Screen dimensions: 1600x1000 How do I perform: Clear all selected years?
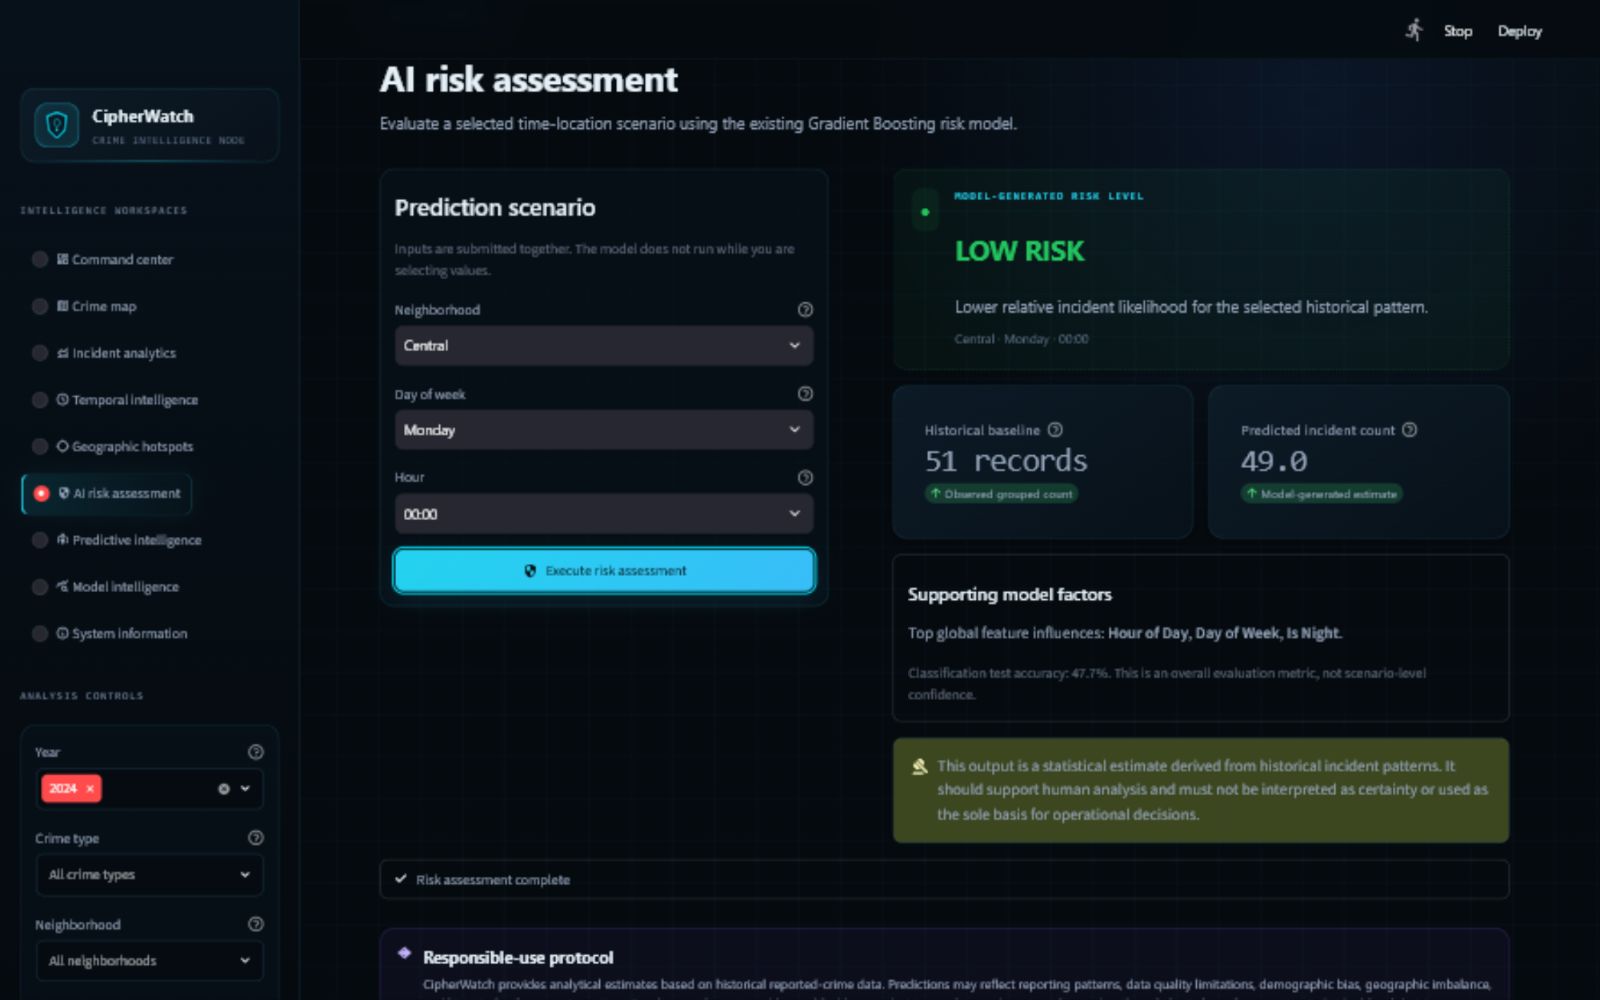224,788
